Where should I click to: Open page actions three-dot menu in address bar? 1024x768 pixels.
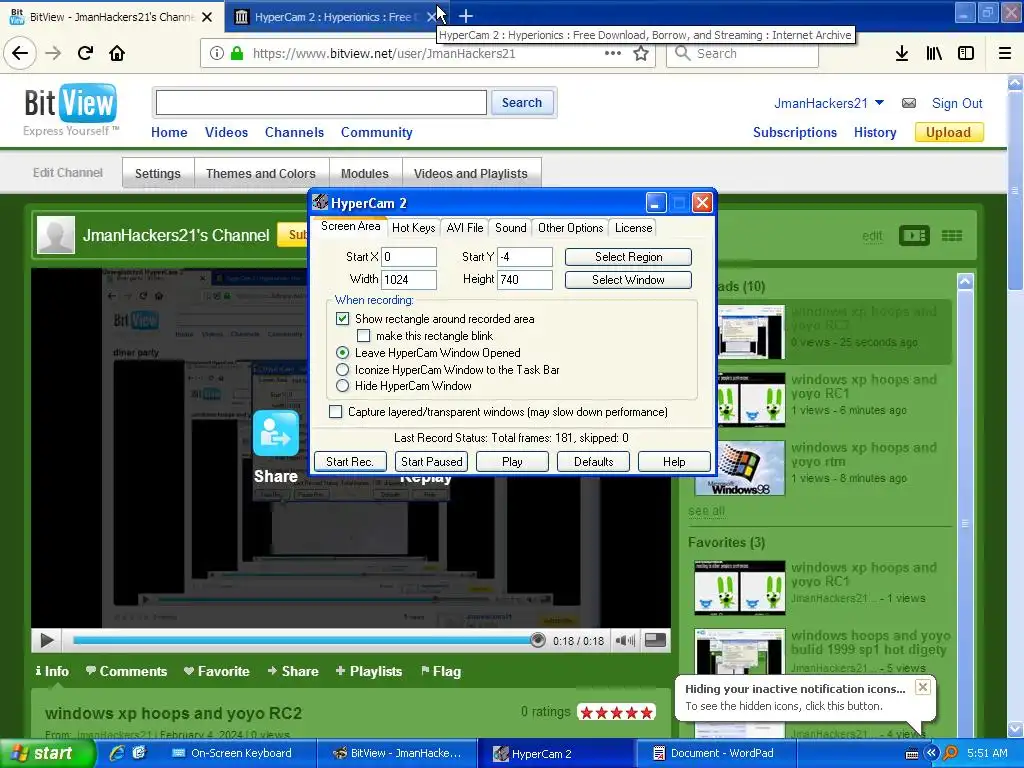coord(613,54)
